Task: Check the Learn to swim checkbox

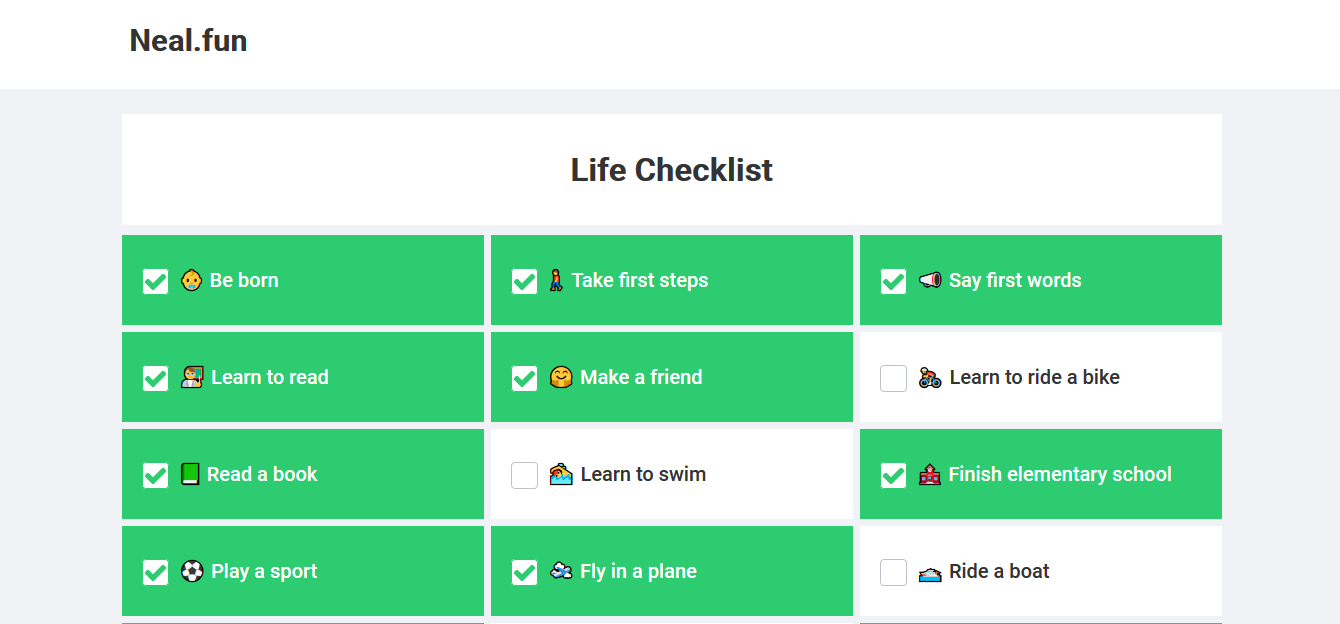Action: (x=524, y=475)
